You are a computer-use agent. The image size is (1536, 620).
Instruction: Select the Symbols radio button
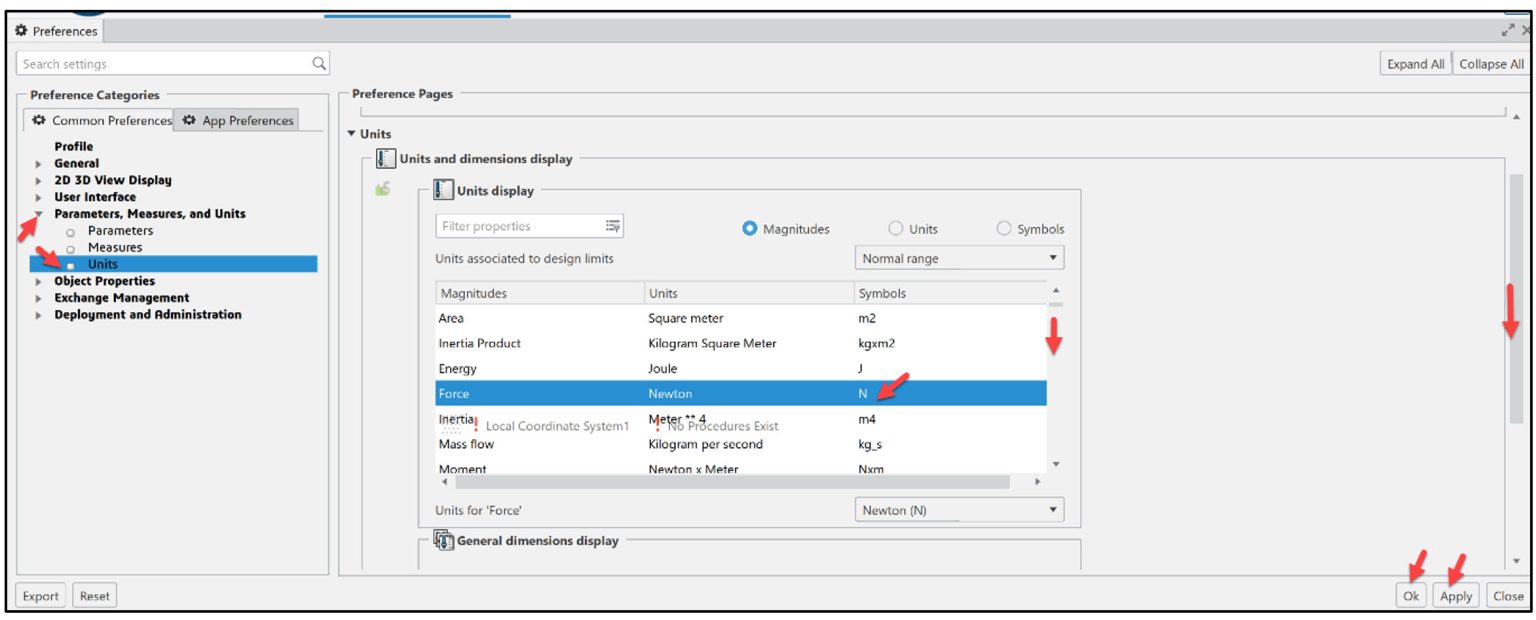pyautogui.click(x=1004, y=228)
